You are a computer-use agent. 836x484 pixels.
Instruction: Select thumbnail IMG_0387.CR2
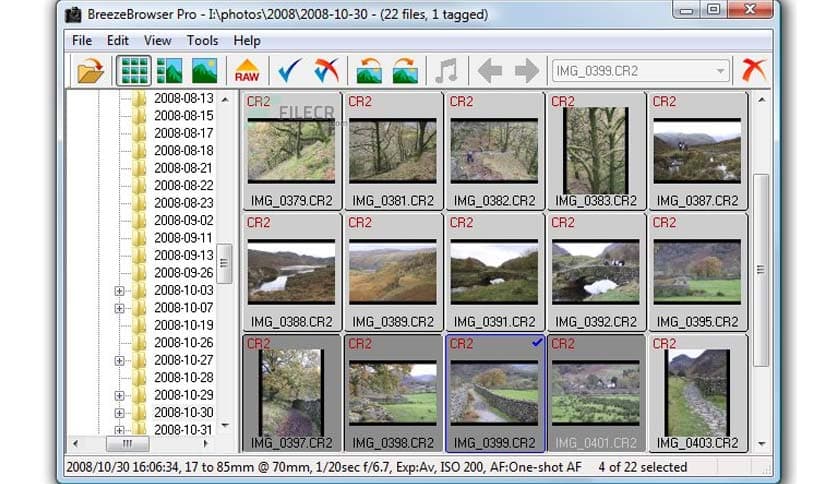tap(697, 151)
